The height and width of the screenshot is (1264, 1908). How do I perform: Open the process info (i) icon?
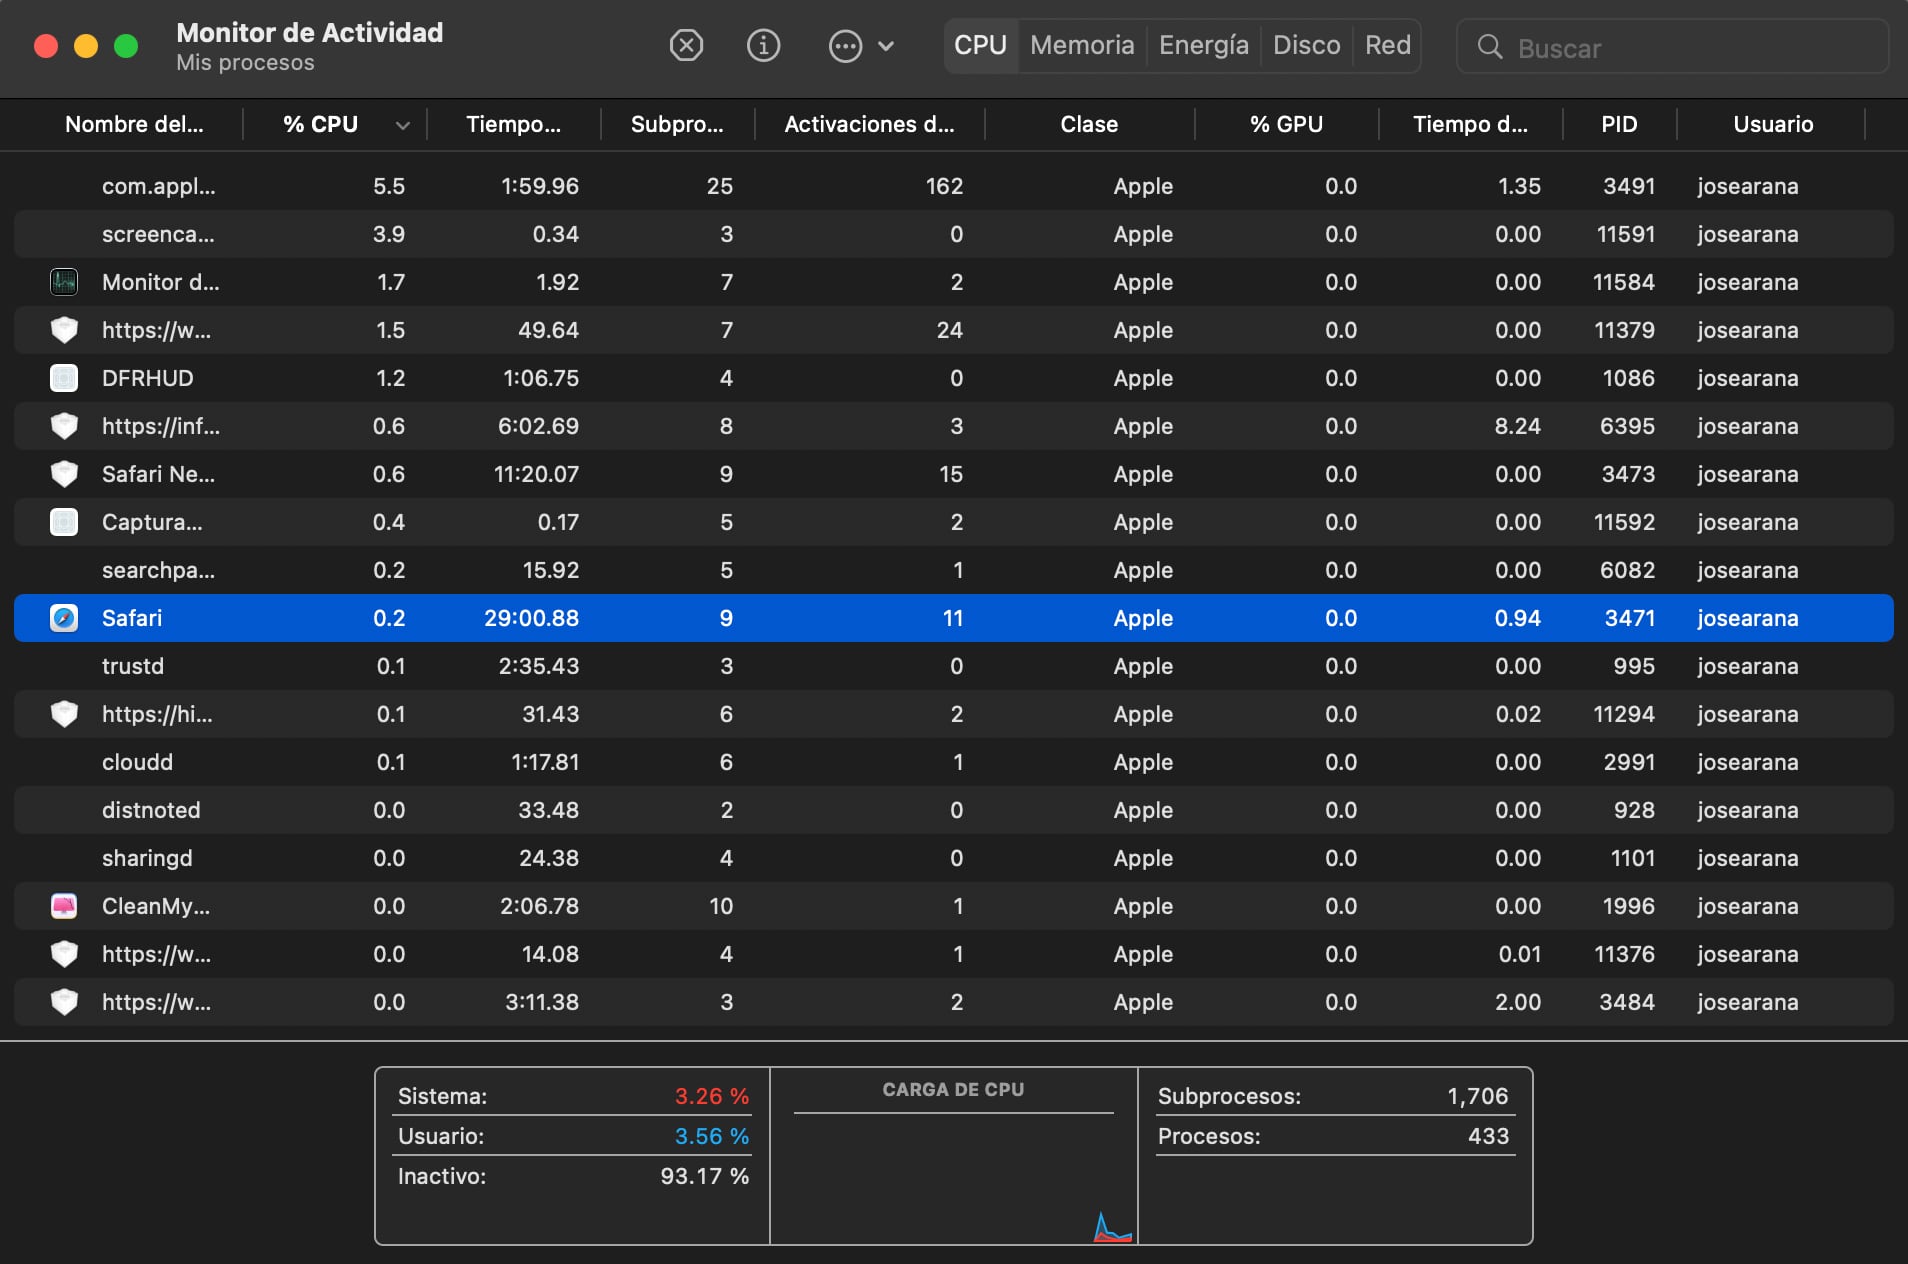[x=763, y=45]
